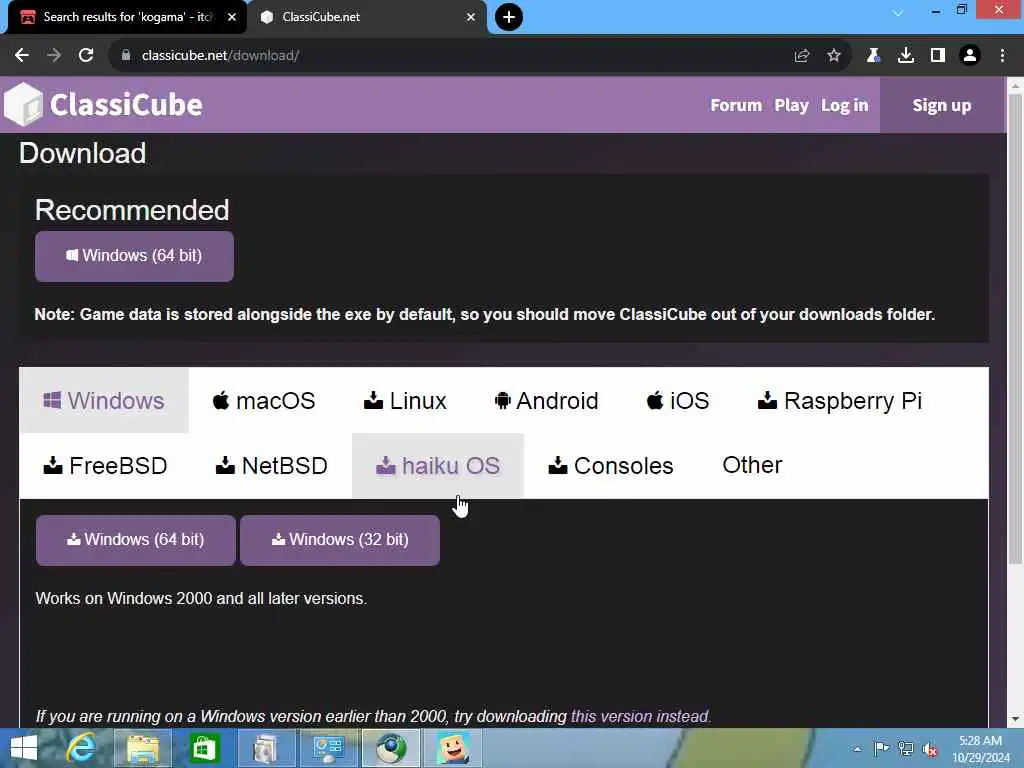Open the Forum link
The width and height of the screenshot is (1024, 768).
pyautogui.click(x=736, y=105)
